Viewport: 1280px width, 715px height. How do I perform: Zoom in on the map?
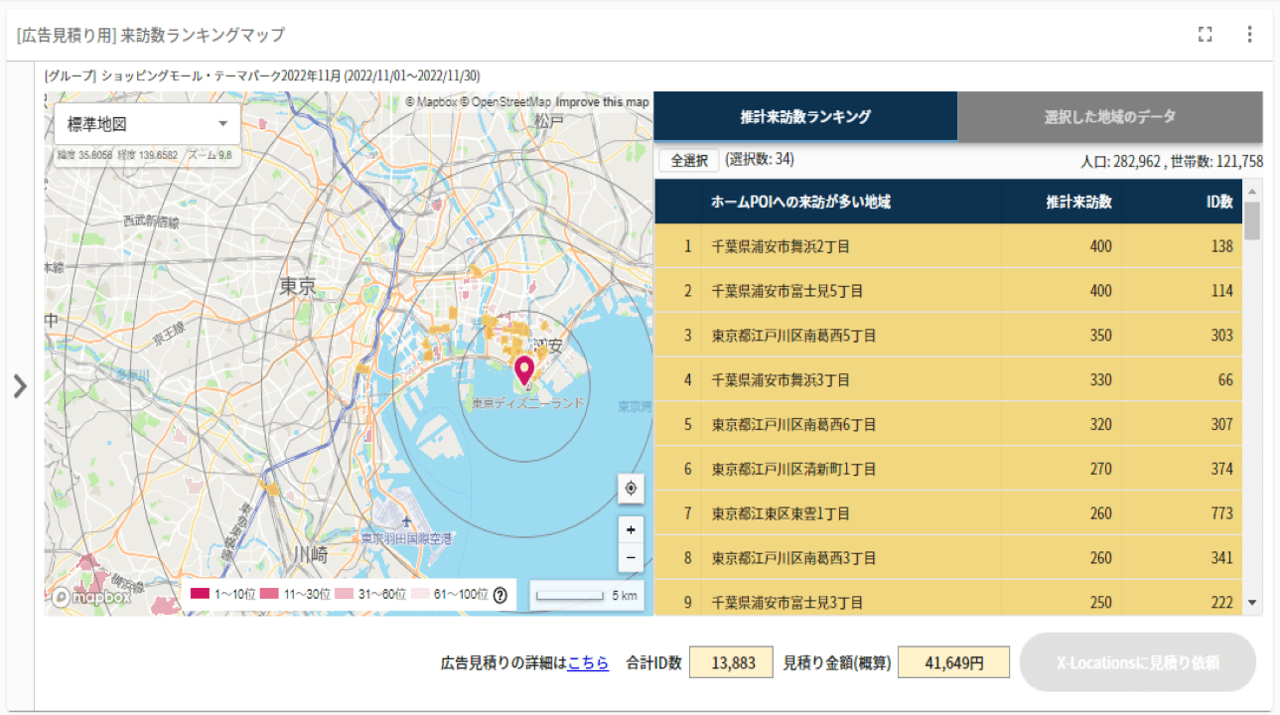click(630, 530)
